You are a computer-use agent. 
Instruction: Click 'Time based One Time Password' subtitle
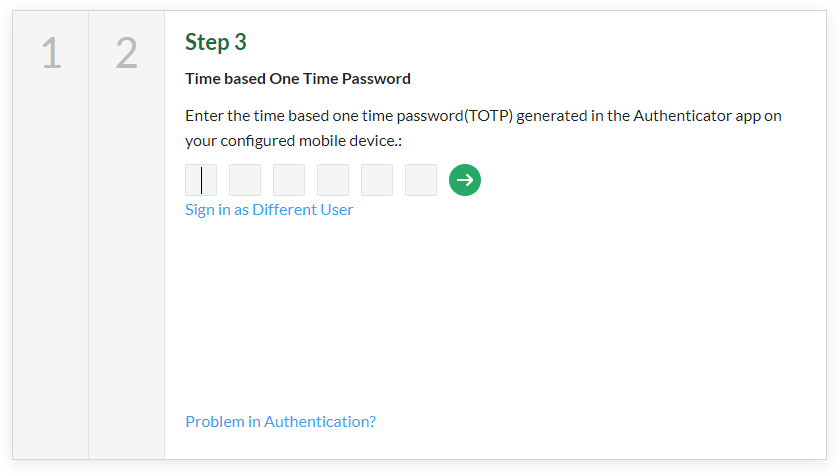(x=298, y=78)
